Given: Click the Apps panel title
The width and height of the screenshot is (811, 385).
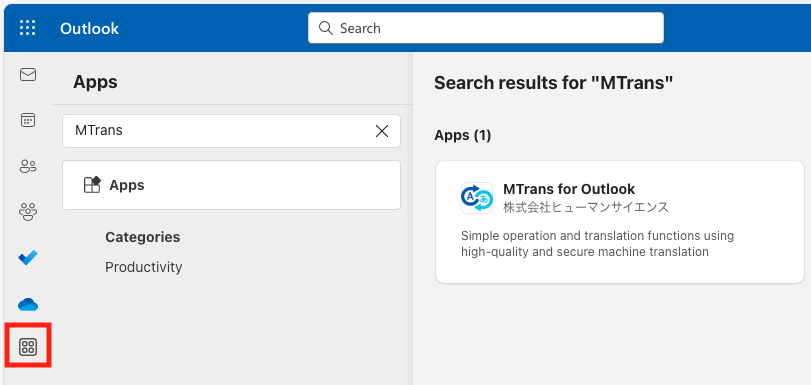Looking at the screenshot, I should [x=95, y=82].
